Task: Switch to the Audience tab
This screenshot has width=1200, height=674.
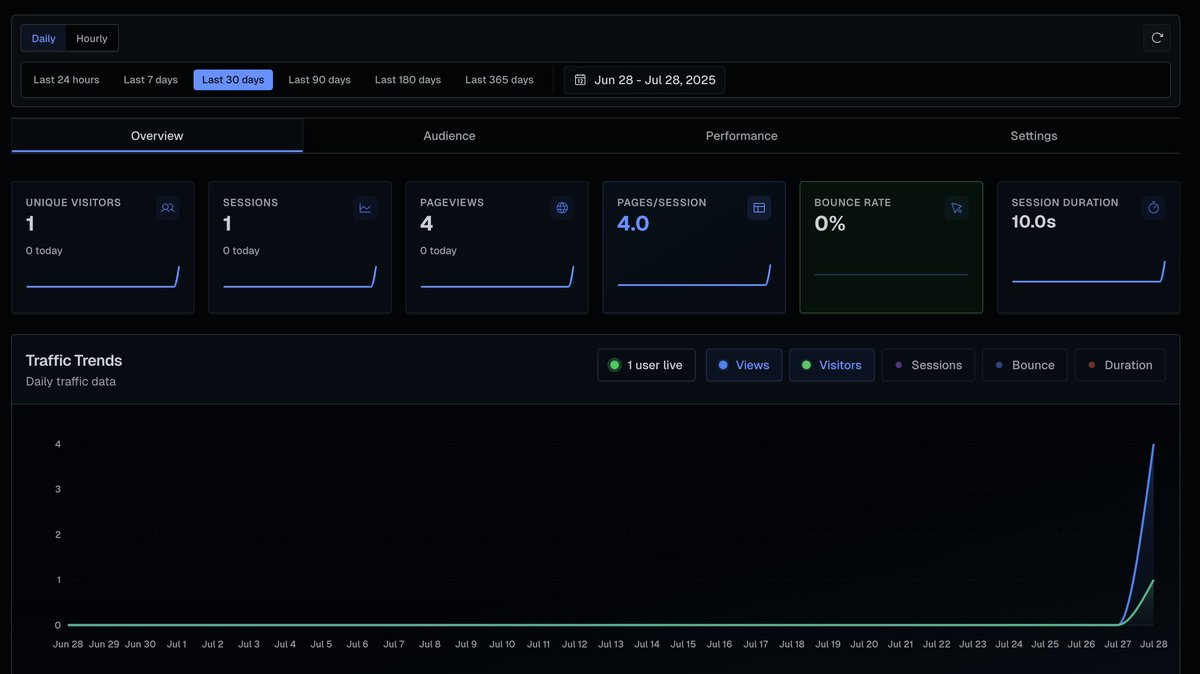Action: (x=449, y=135)
